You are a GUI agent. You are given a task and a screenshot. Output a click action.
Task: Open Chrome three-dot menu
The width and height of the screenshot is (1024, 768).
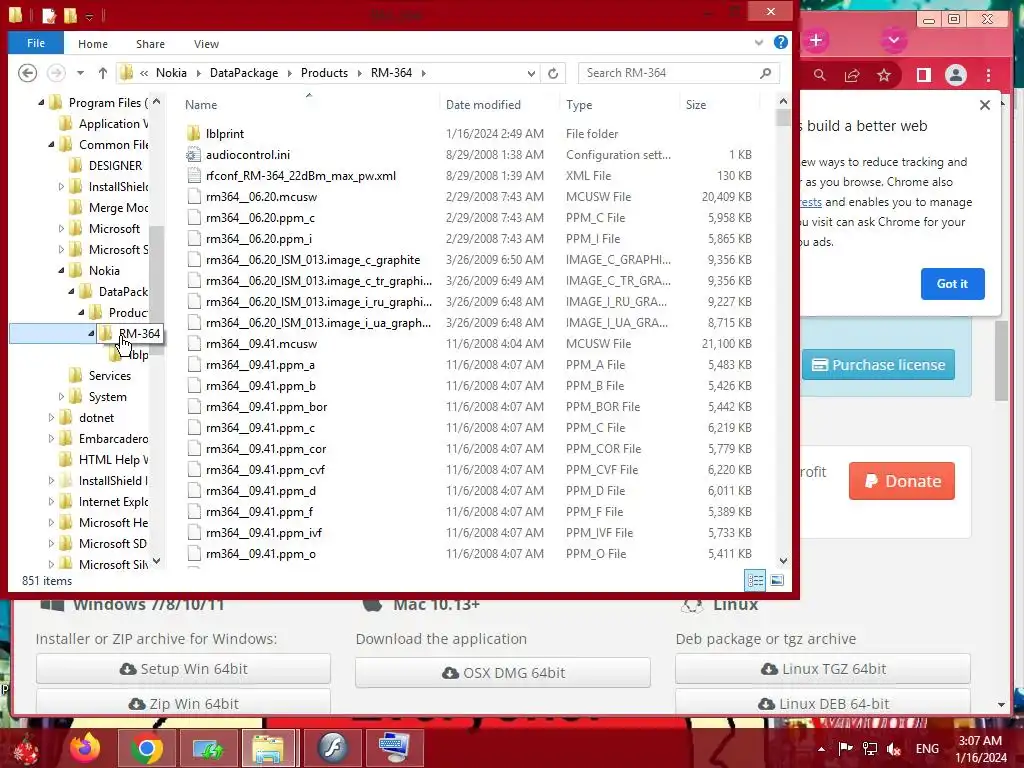coord(988,75)
